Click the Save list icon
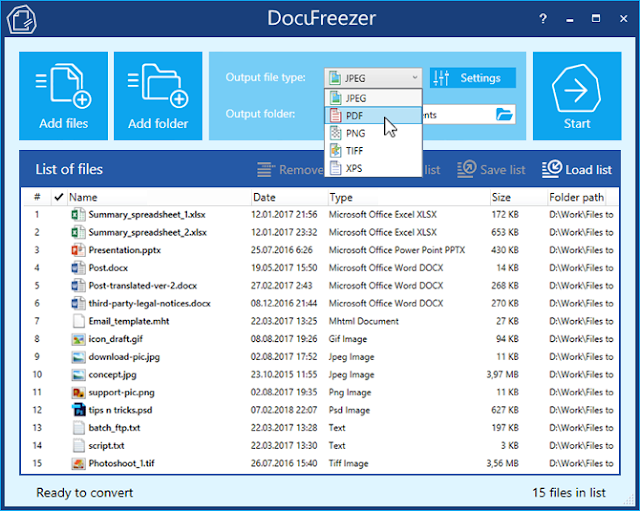The image size is (640, 511). click(x=467, y=169)
